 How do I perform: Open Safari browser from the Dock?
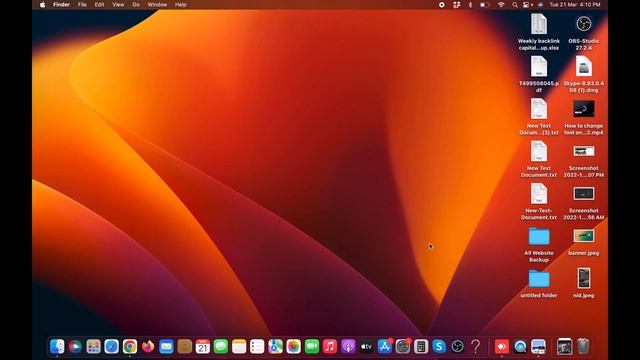tap(111, 347)
